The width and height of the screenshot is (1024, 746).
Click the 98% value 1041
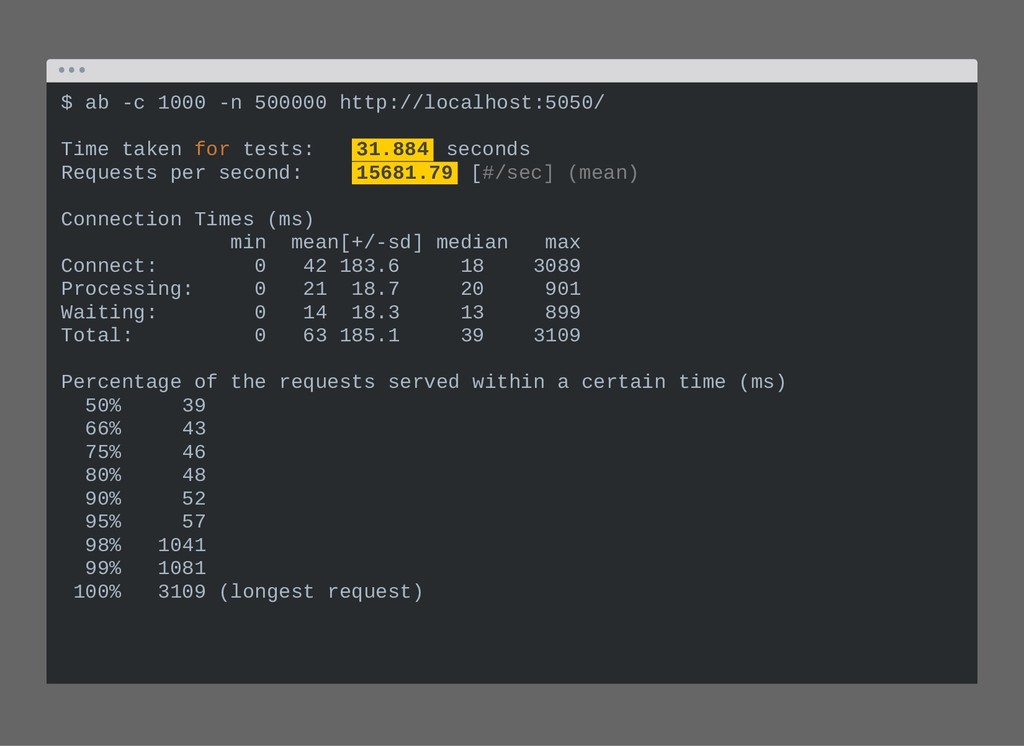[x=182, y=545]
